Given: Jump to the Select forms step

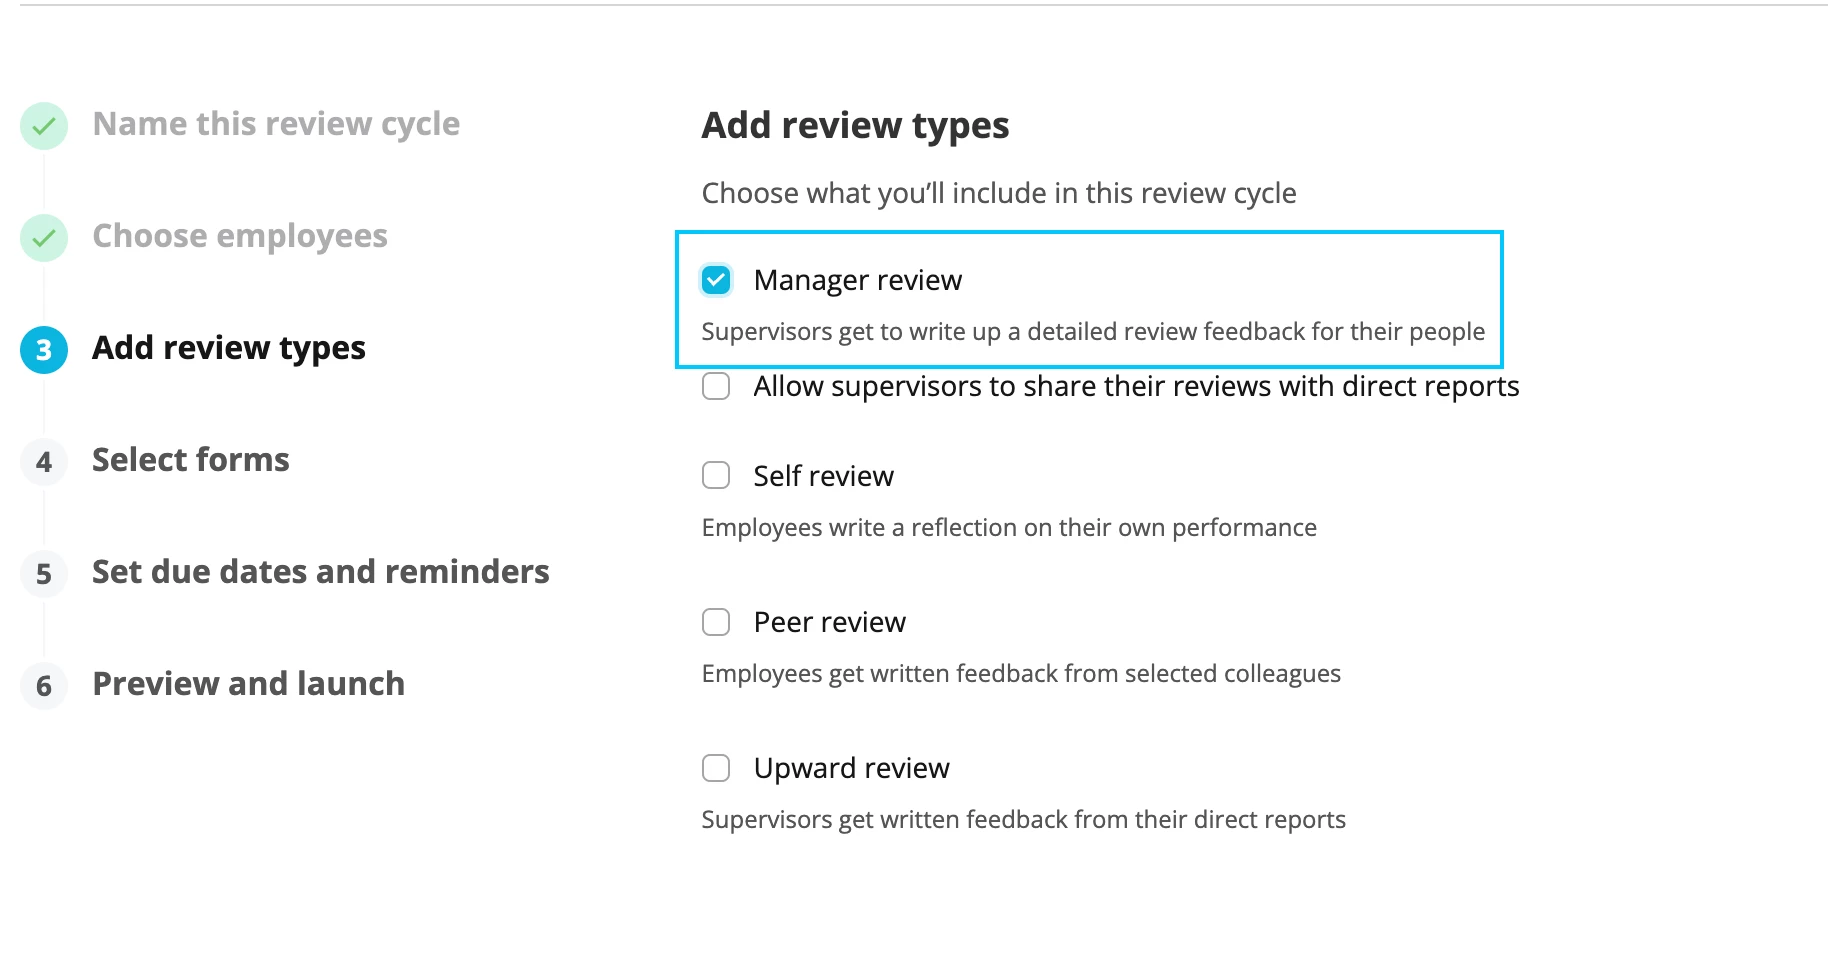Looking at the screenshot, I should click(x=191, y=460).
